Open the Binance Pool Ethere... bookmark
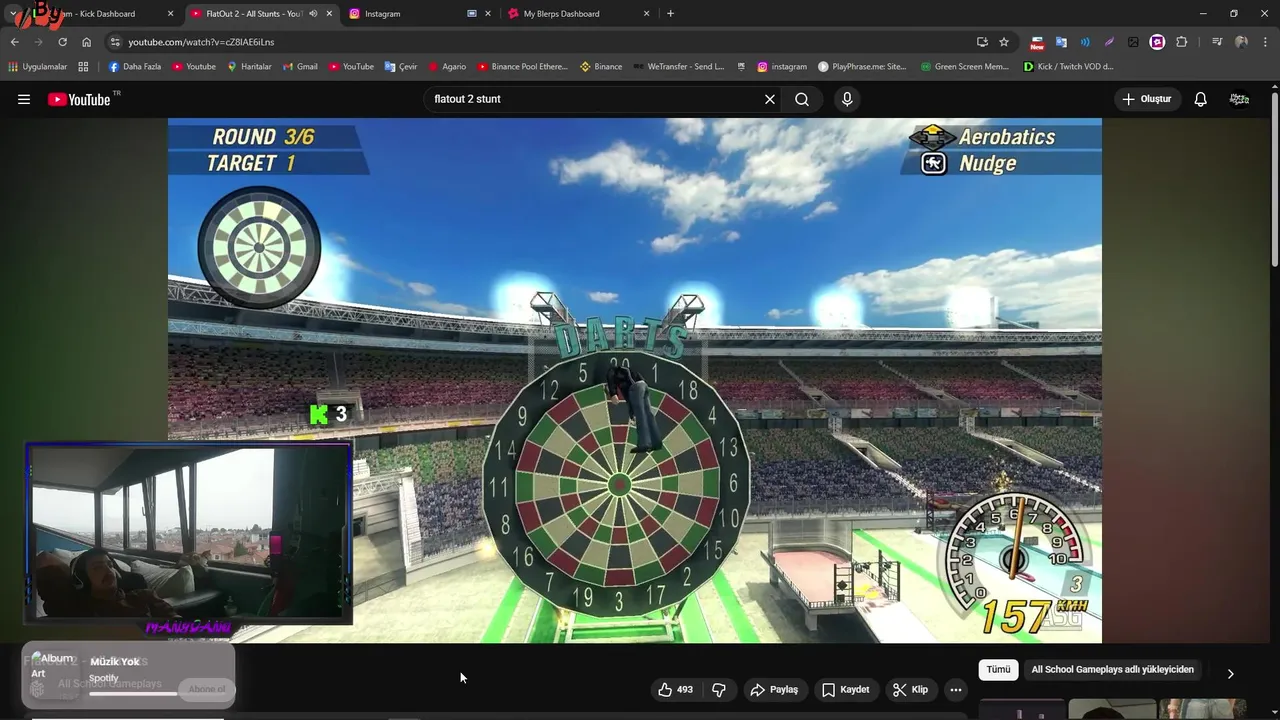 click(x=522, y=67)
